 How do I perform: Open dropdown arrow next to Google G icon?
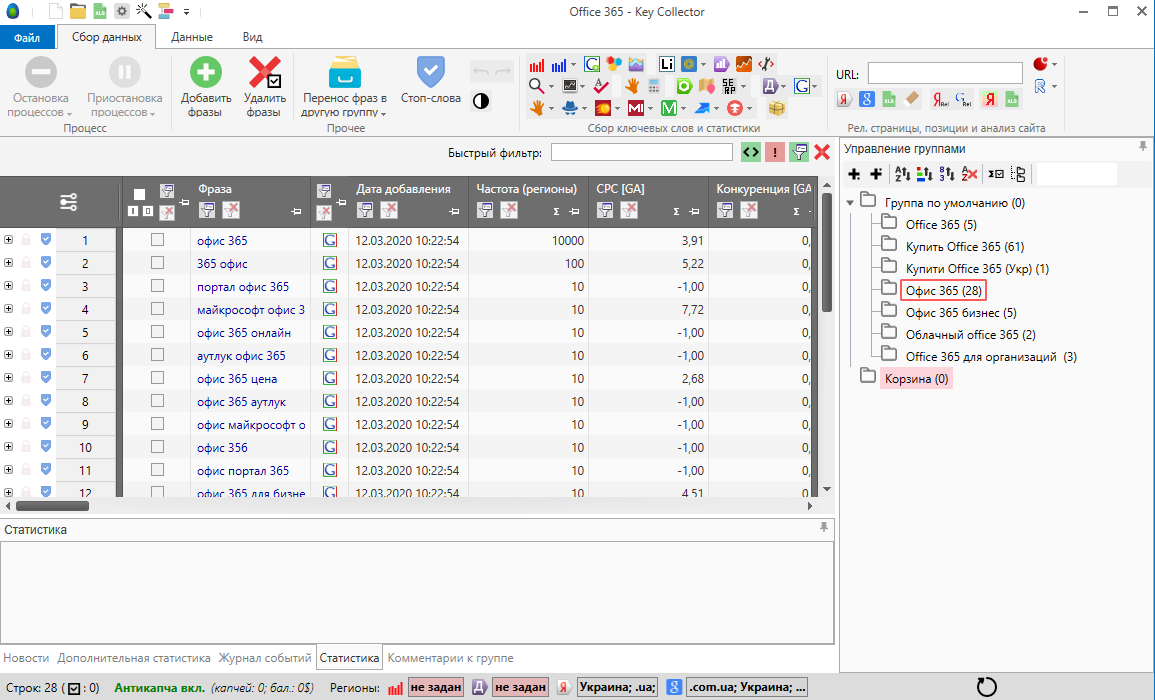point(815,86)
